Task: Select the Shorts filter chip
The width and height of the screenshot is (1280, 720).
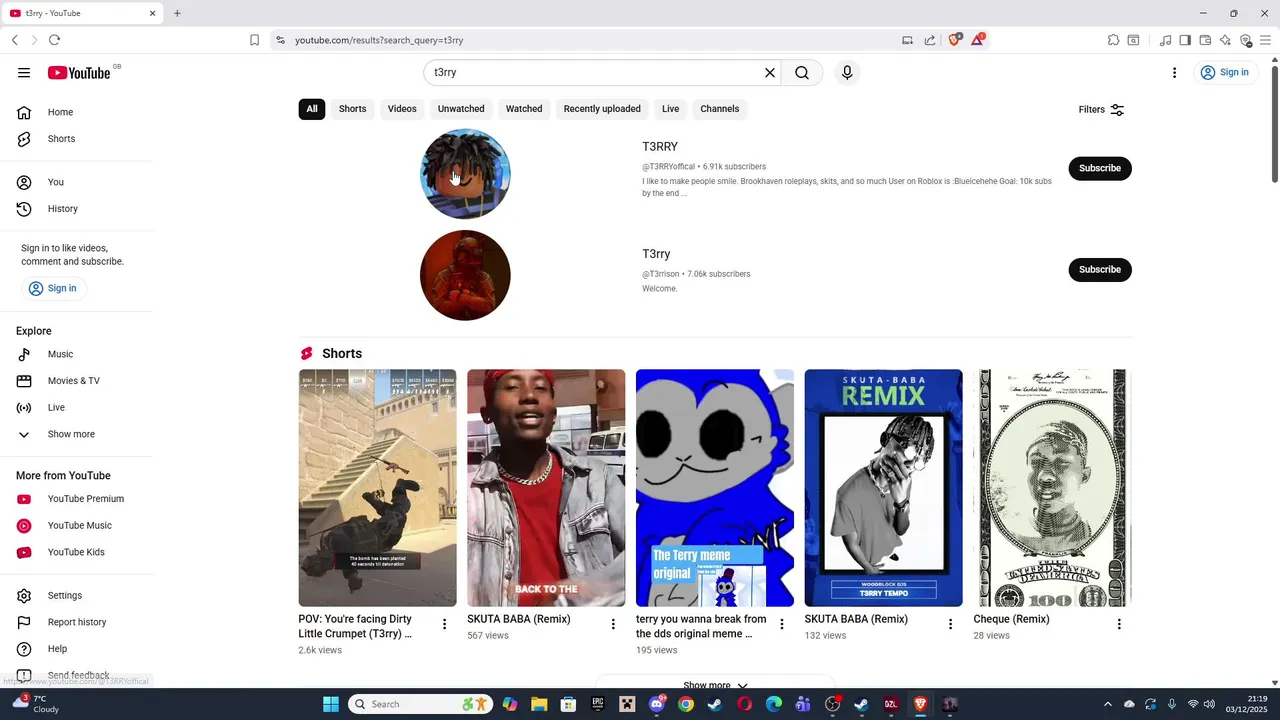Action: coord(352,109)
